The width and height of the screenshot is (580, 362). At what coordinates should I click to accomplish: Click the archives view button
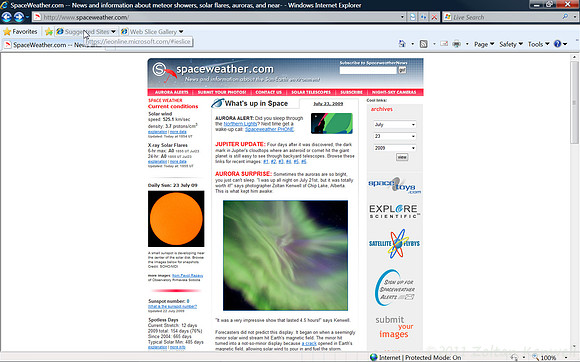click(402, 157)
